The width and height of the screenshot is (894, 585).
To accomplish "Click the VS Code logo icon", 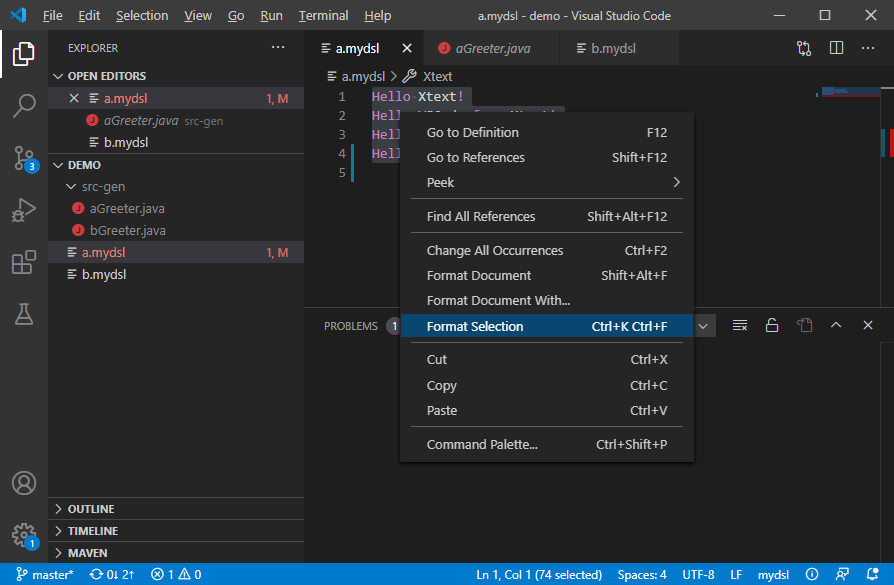I will [18, 15].
